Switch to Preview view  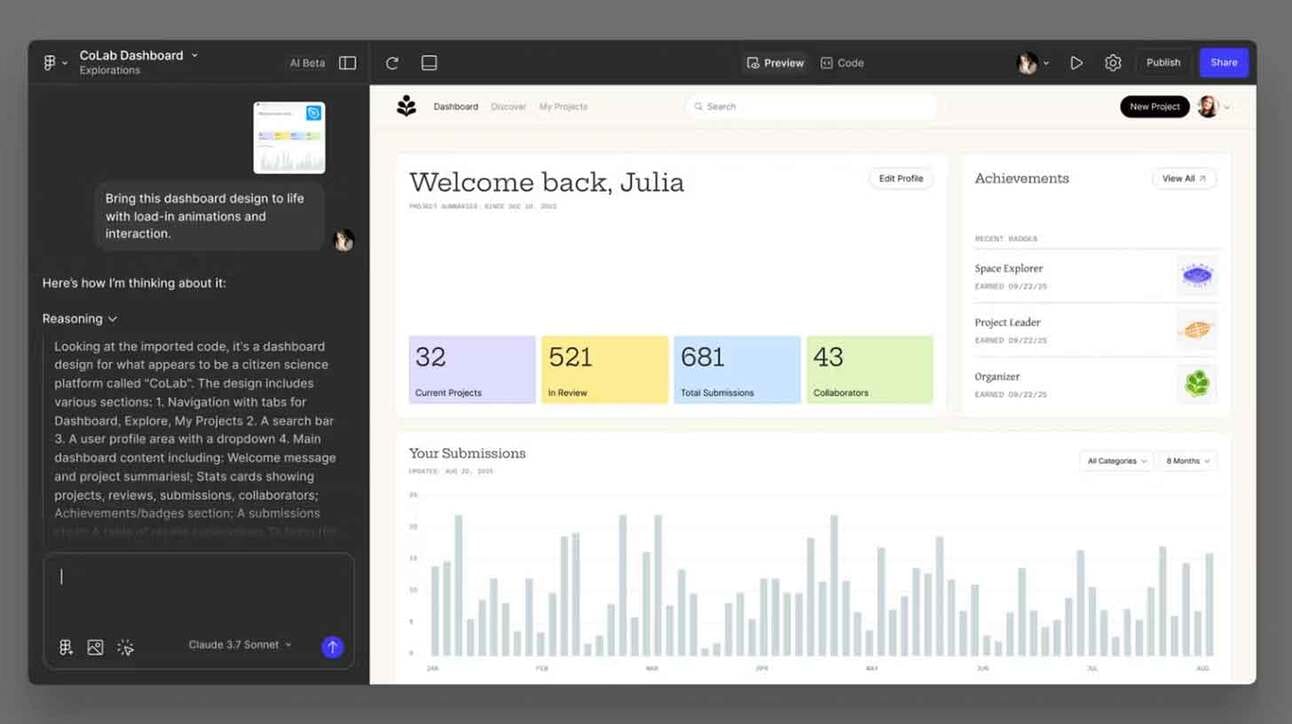pos(775,63)
